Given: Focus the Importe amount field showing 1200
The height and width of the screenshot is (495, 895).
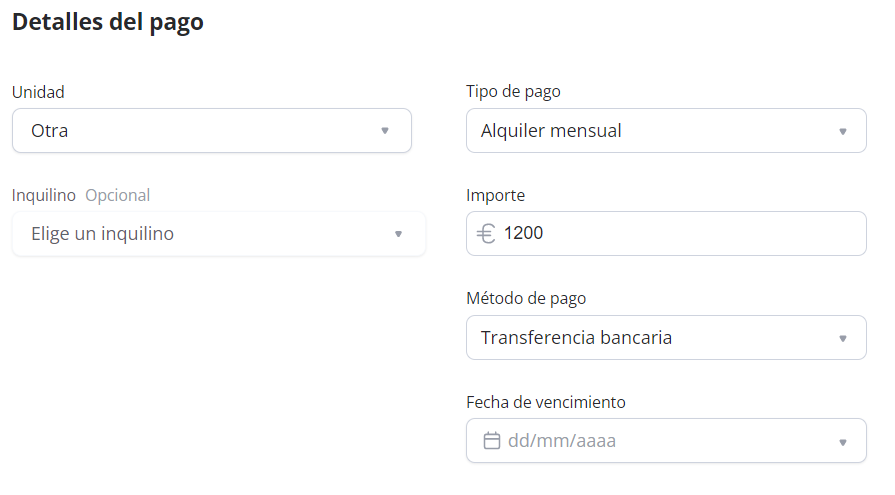Looking at the screenshot, I should tap(680, 234).
